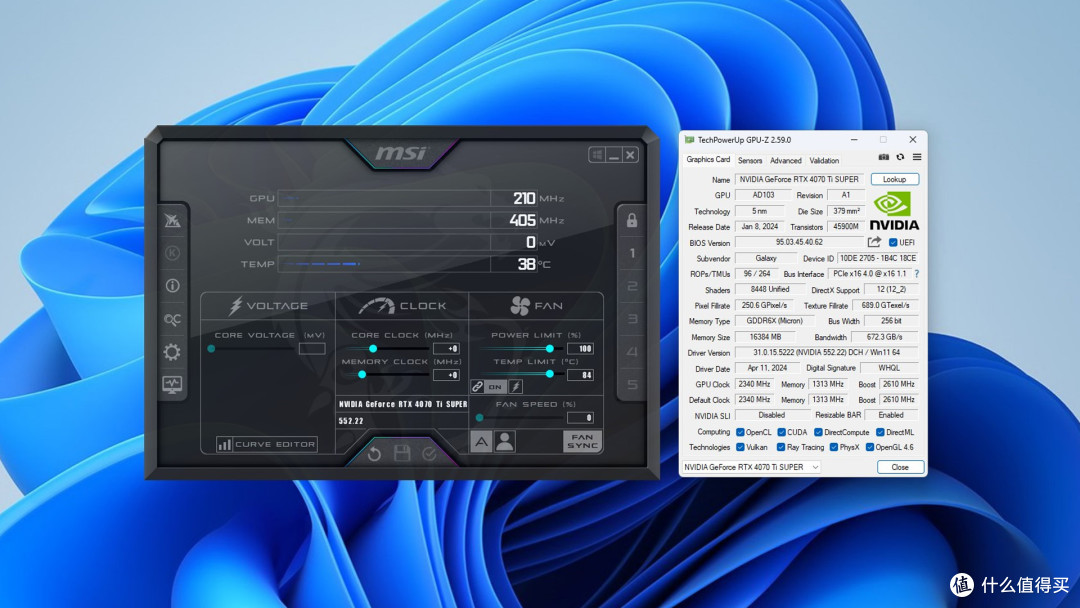The width and height of the screenshot is (1080, 608).
Task: Open the GPU-Z hamburger menu icon
Action: [x=917, y=157]
